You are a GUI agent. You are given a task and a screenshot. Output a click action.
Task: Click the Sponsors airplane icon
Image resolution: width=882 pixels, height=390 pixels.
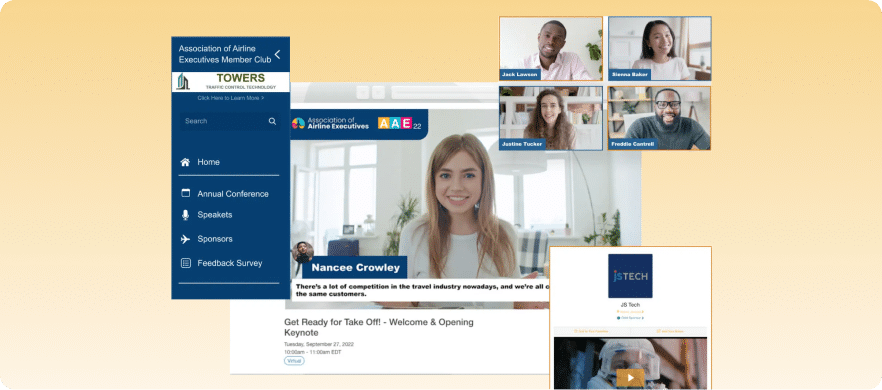(x=185, y=239)
